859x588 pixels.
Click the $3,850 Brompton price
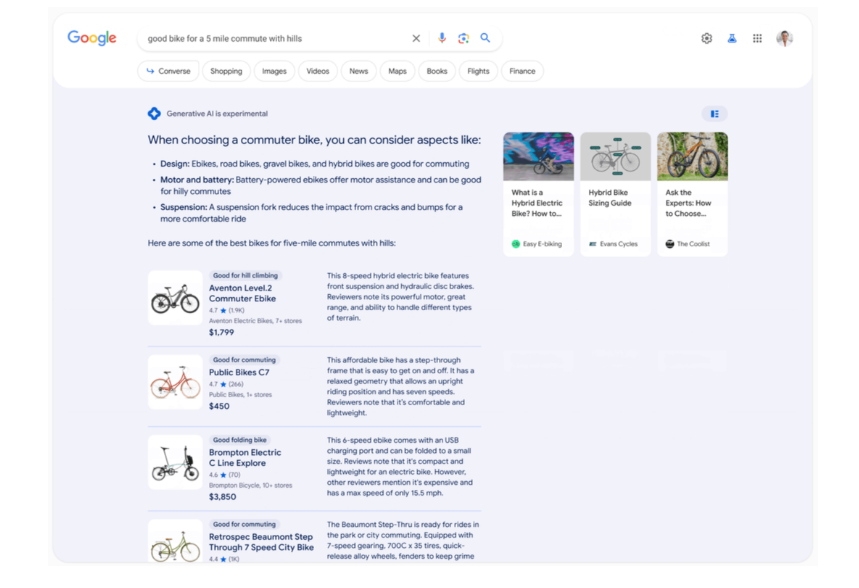point(222,496)
